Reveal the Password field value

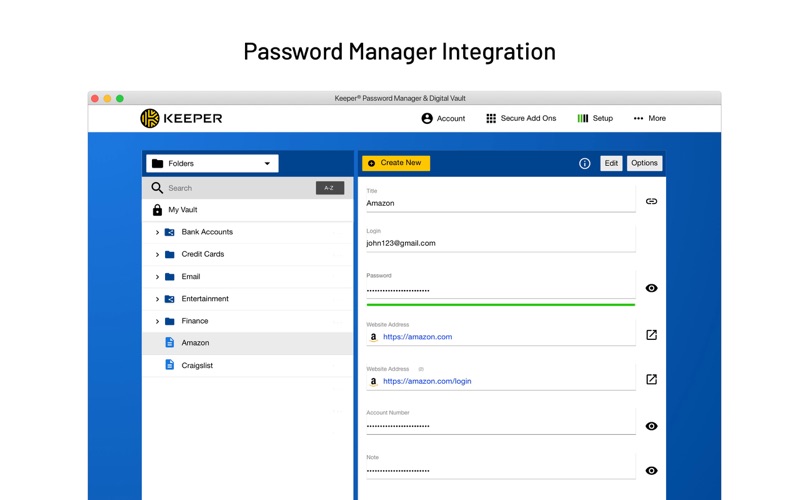pyautogui.click(x=651, y=288)
